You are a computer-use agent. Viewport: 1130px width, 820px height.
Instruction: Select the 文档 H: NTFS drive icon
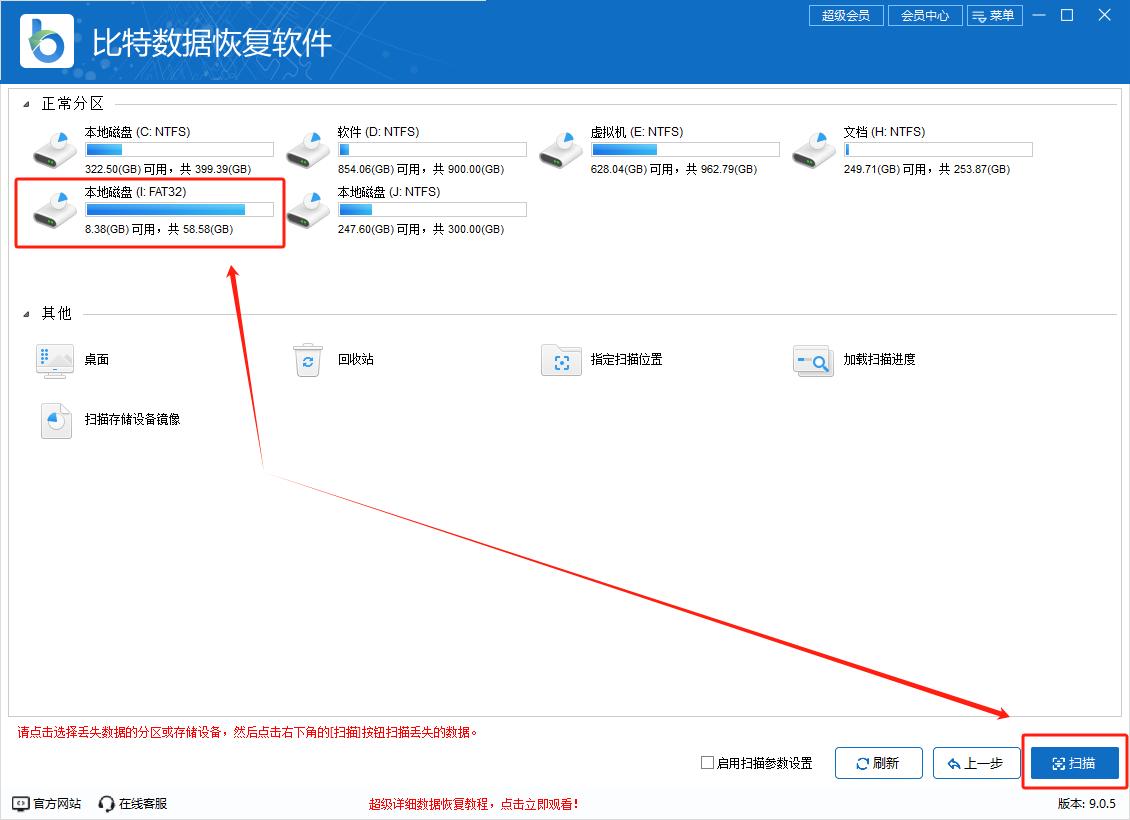814,149
